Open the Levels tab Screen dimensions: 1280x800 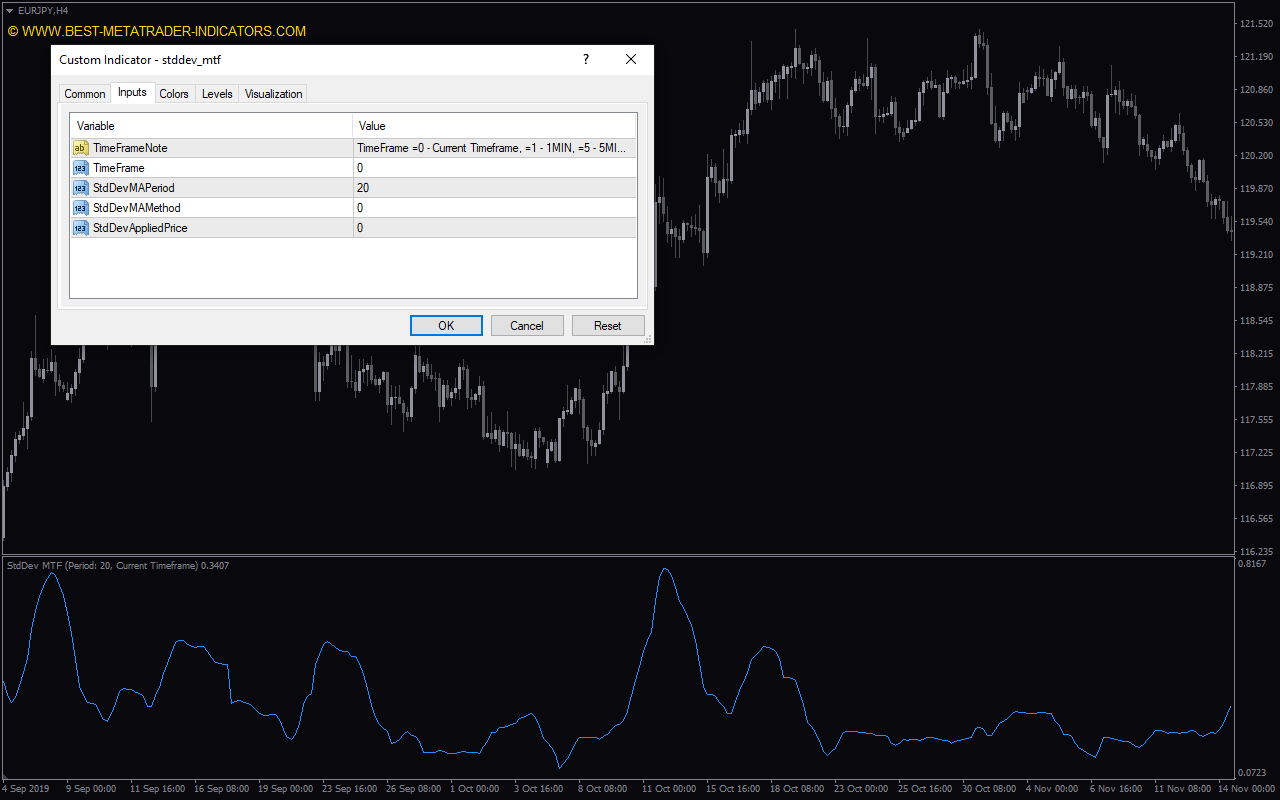217,94
